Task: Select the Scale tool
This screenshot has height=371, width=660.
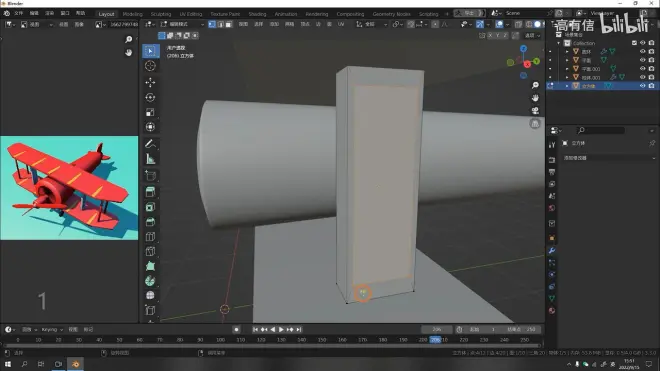Action: click(x=150, y=112)
